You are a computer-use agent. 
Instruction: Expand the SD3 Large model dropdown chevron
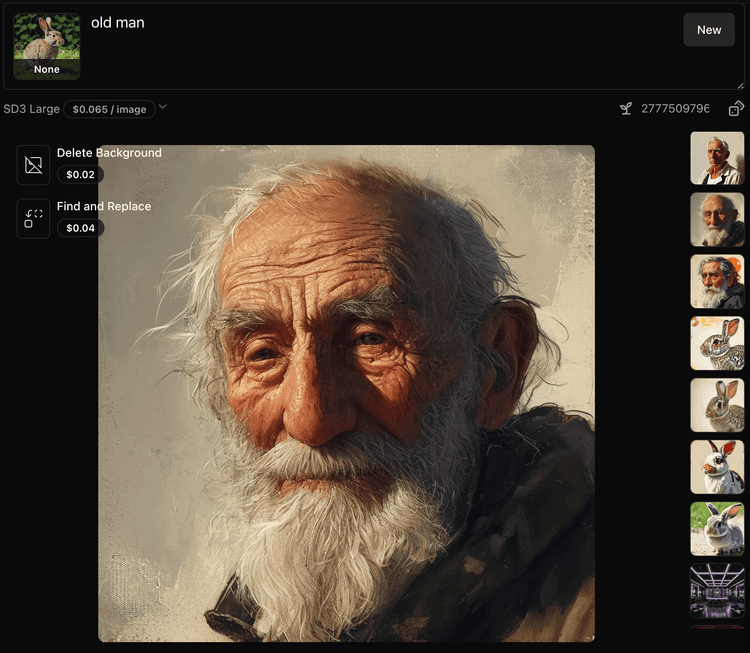163,108
